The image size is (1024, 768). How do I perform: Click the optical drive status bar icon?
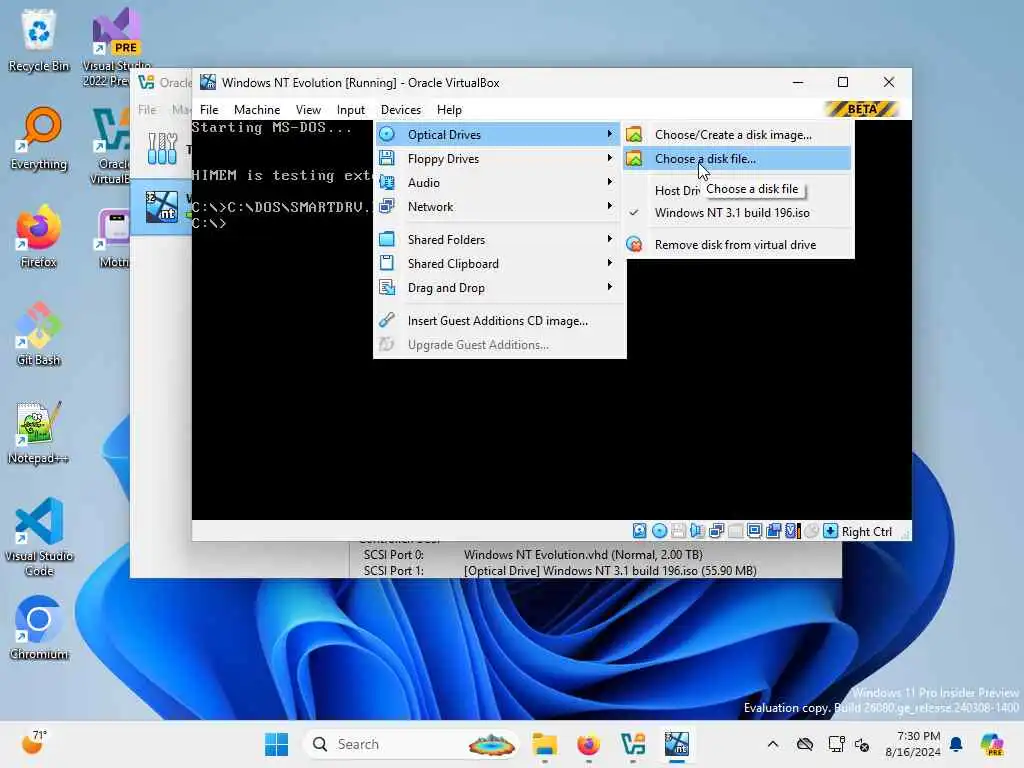[x=660, y=531]
